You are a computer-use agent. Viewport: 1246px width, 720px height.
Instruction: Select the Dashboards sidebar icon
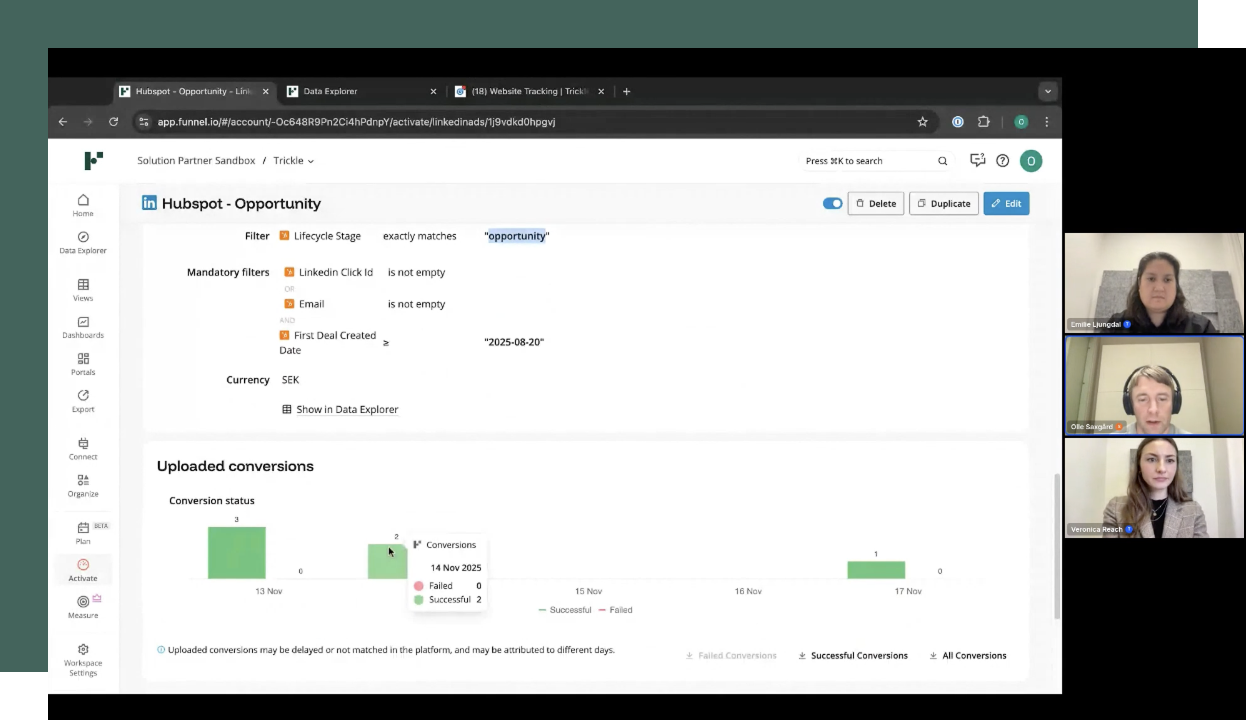(x=83, y=328)
